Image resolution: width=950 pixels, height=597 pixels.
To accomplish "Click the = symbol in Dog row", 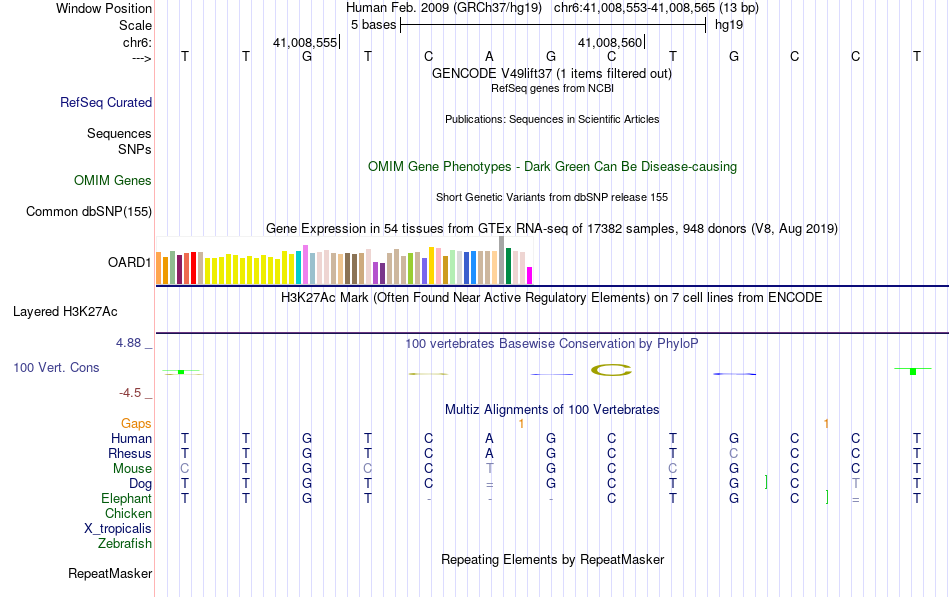I will [490, 484].
